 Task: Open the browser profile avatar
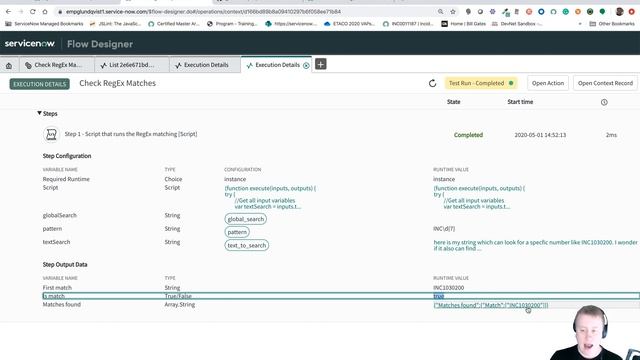(x=620, y=12)
